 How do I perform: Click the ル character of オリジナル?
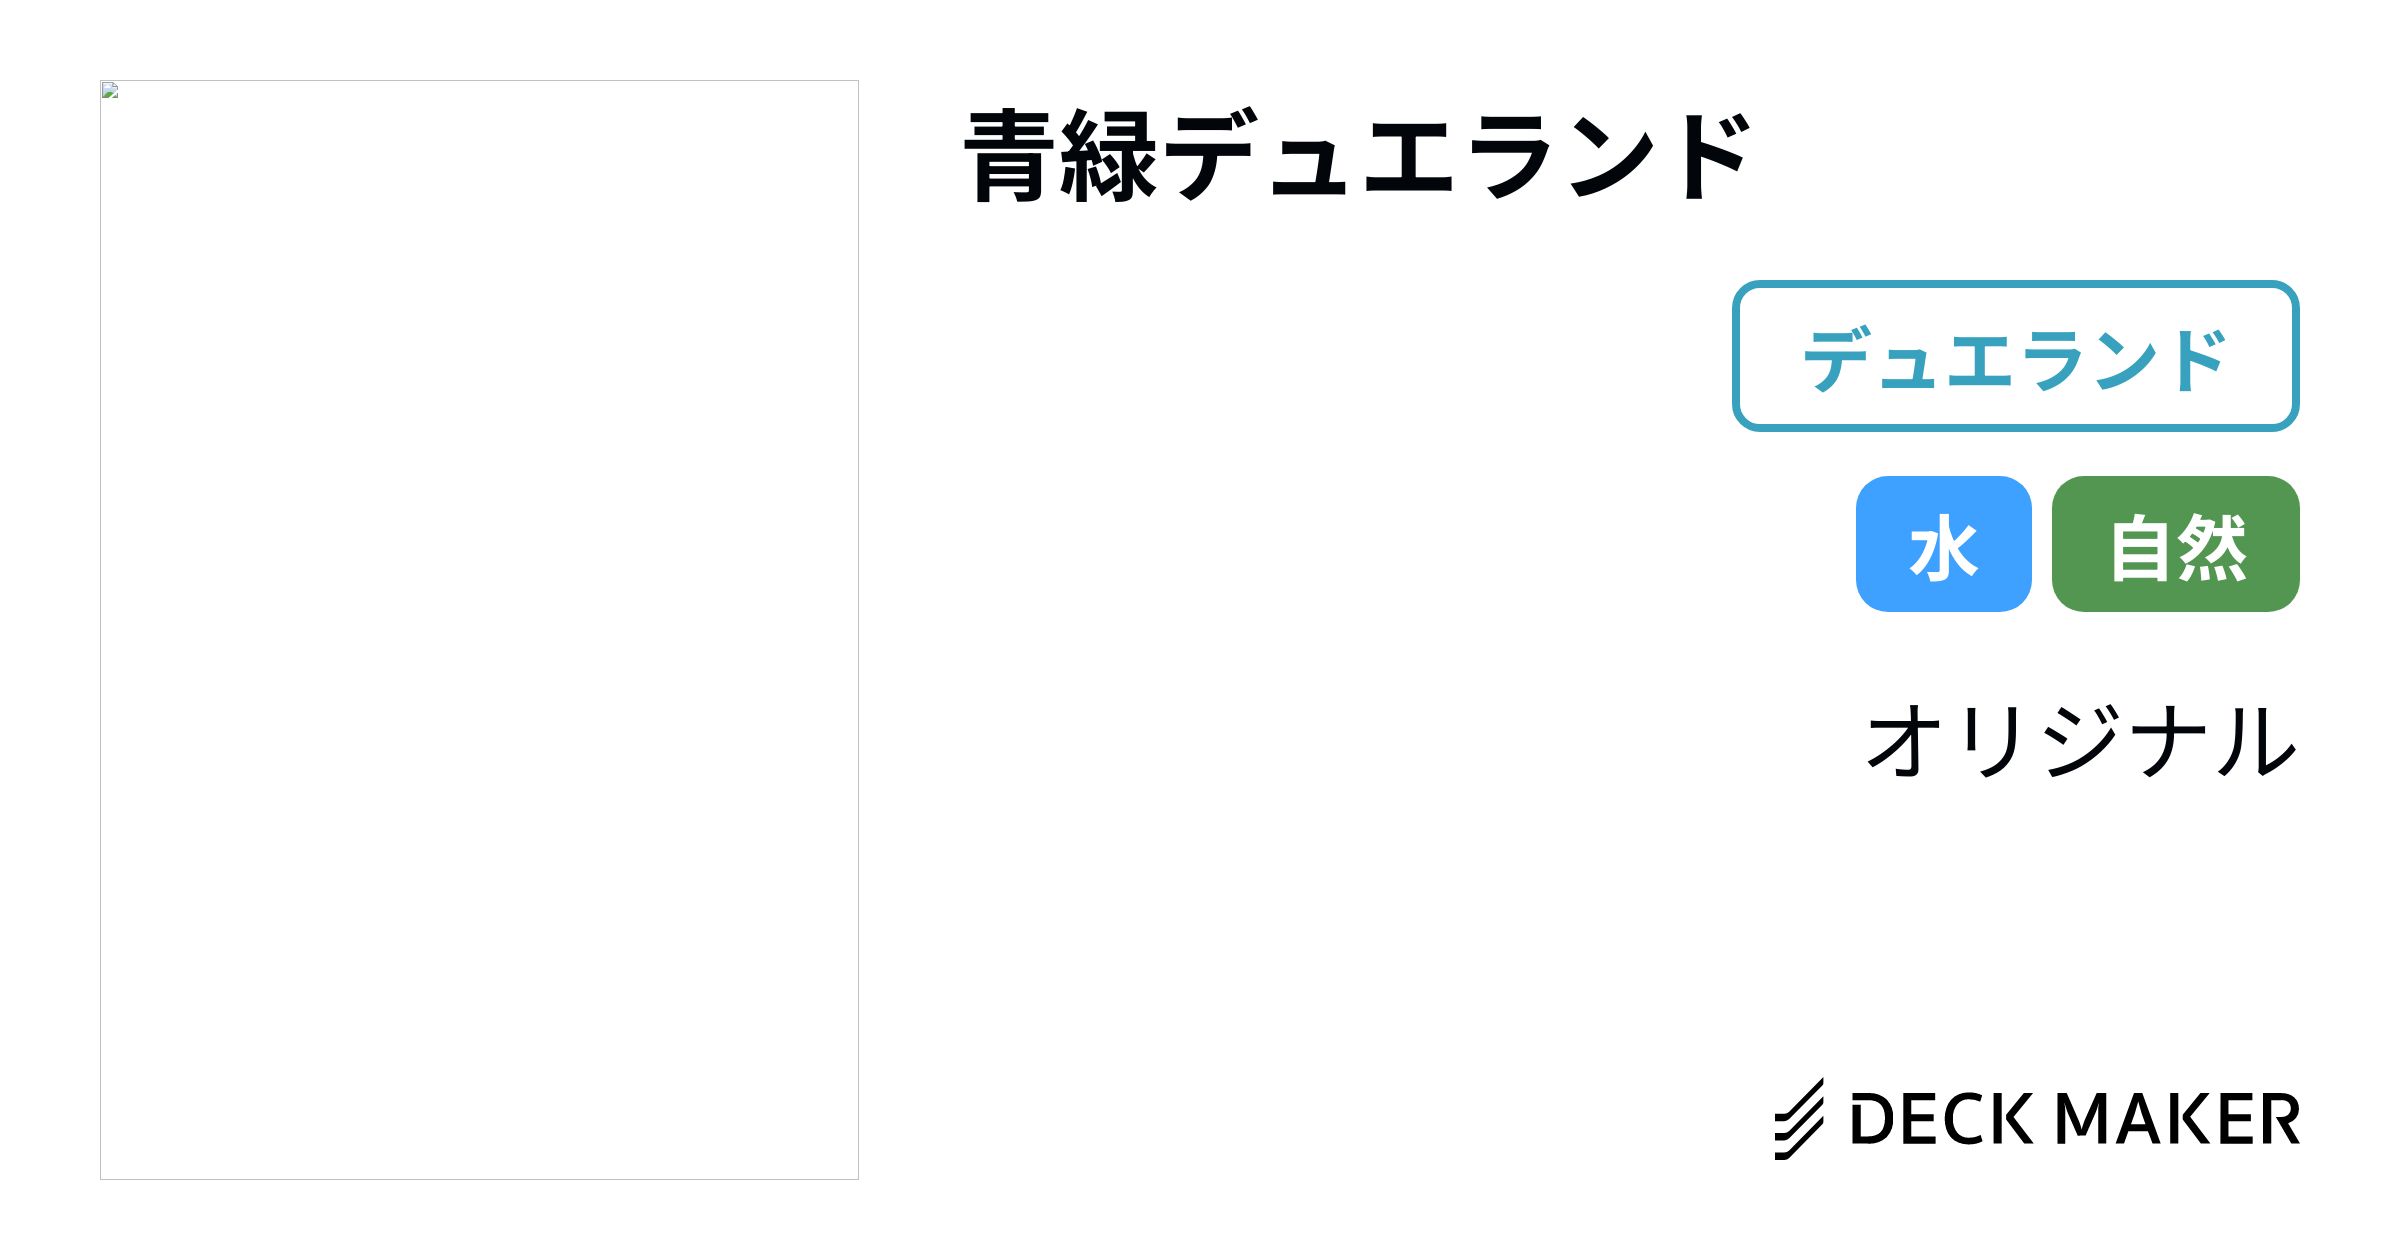point(2256,740)
